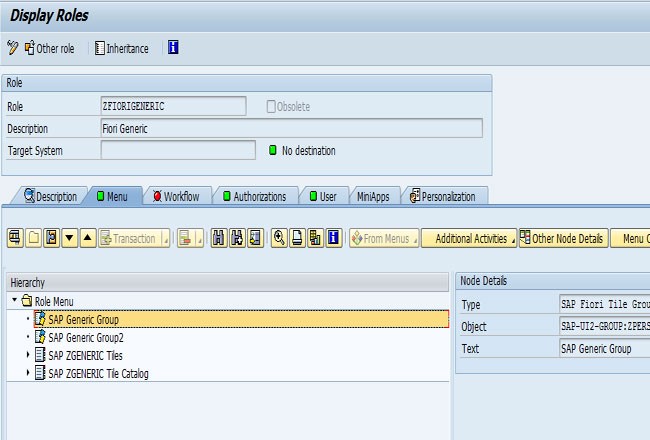Image resolution: width=650 pixels, height=440 pixels.
Task: Select the green No destination status indicator
Action: [x=272, y=150]
